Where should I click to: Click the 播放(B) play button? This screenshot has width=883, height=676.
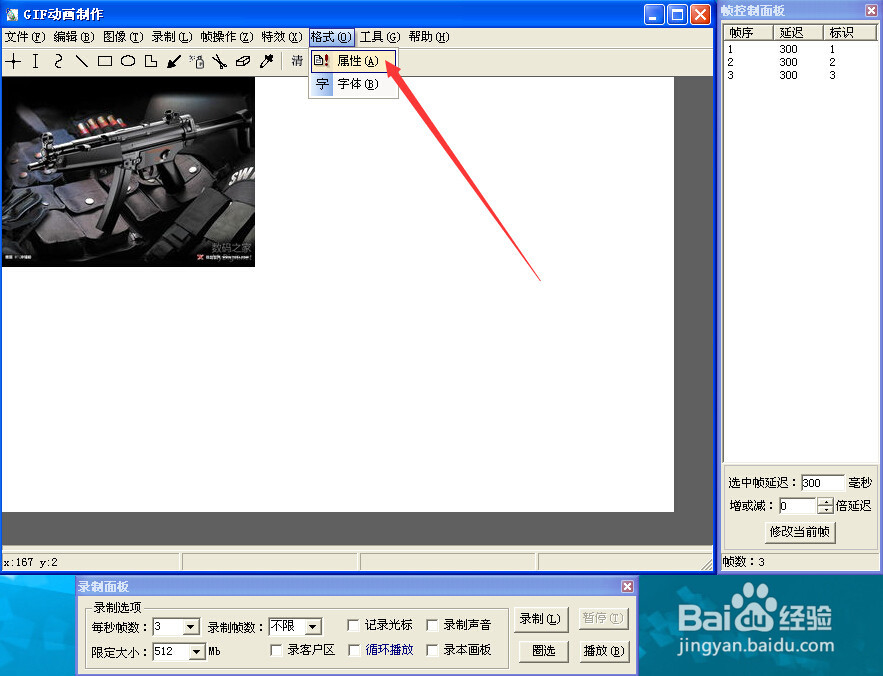(x=604, y=651)
